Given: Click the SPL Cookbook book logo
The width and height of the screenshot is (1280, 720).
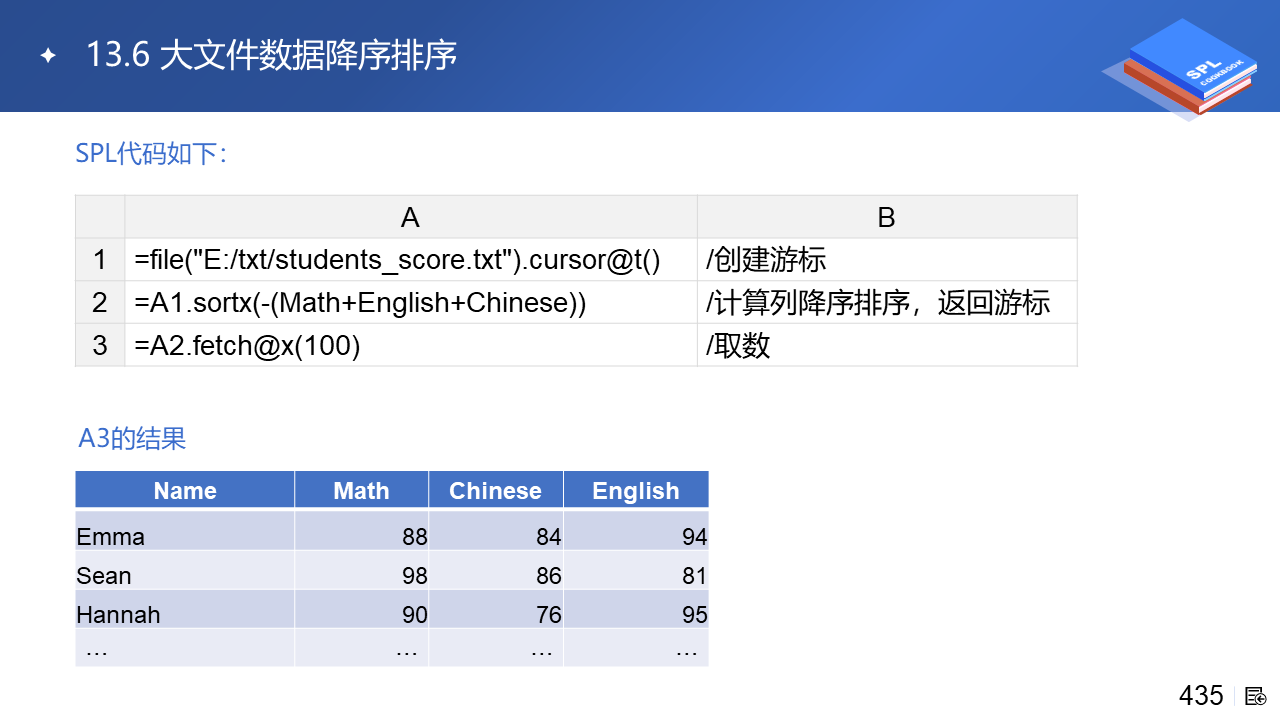Looking at the screenshot, I should [1180, 68].
